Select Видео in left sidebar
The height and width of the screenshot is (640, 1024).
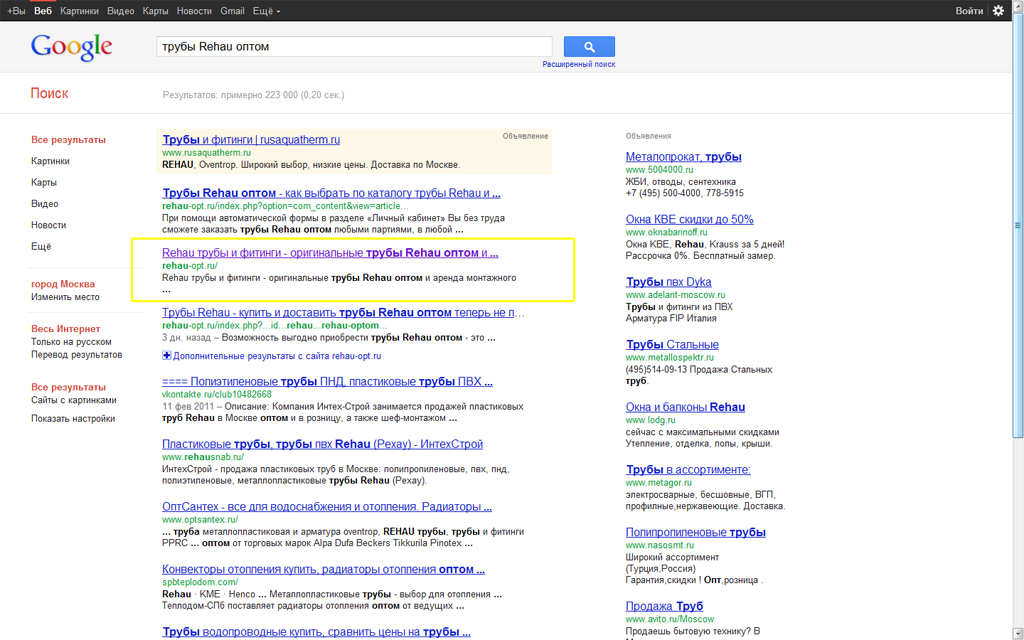tap(44, 204)
